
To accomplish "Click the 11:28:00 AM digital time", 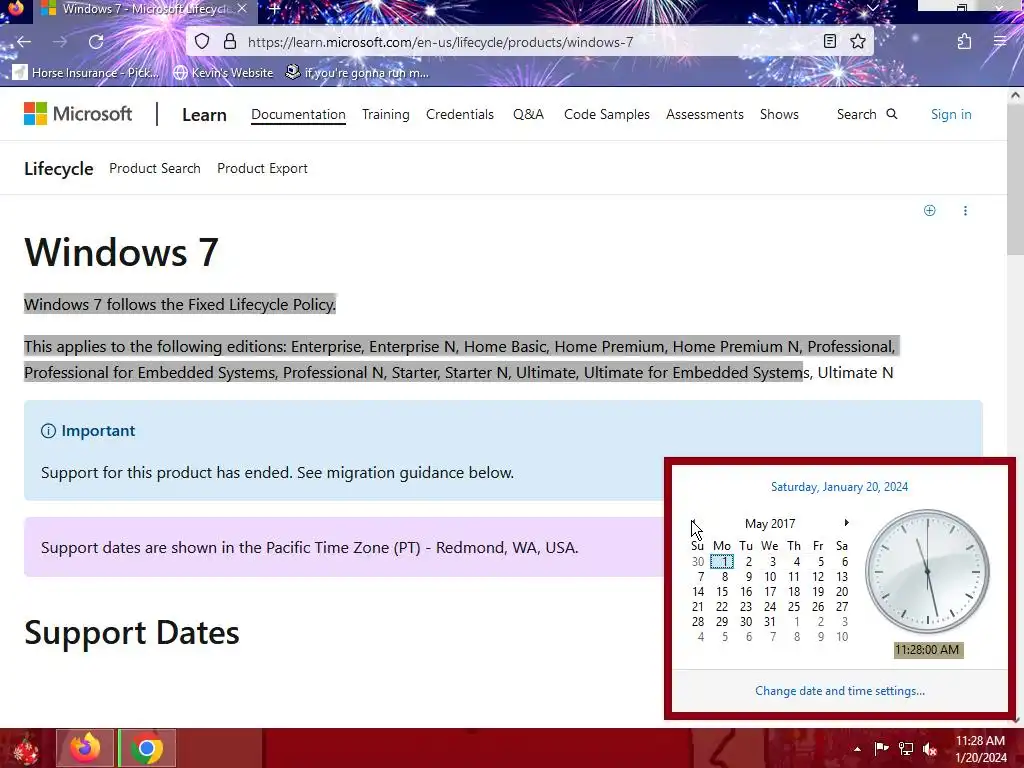I will tap(927, 650).
